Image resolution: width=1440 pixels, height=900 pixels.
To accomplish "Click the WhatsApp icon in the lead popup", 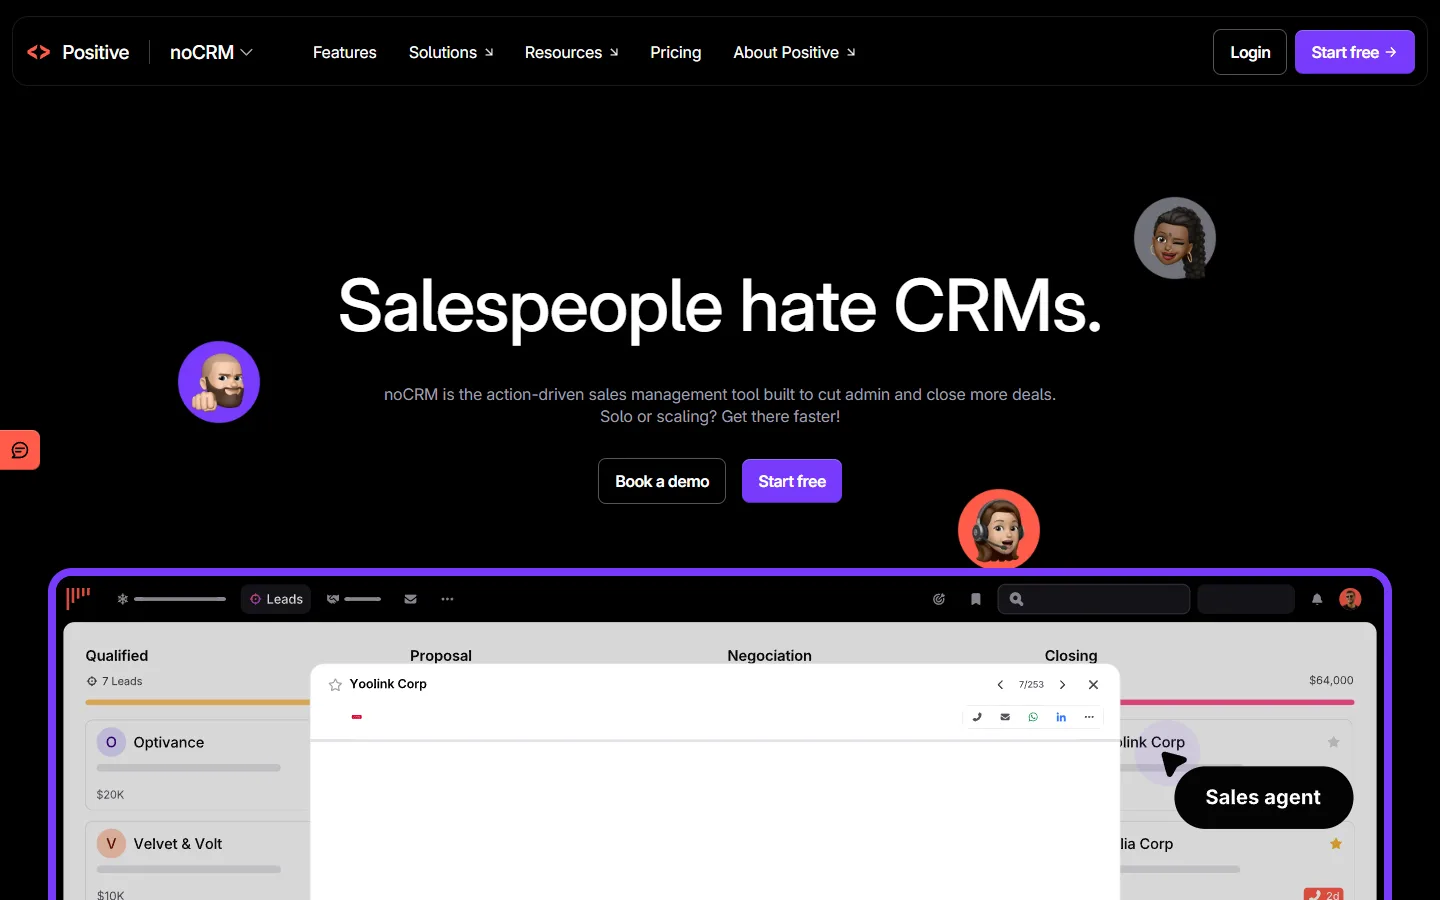I will click(1033, 717).
